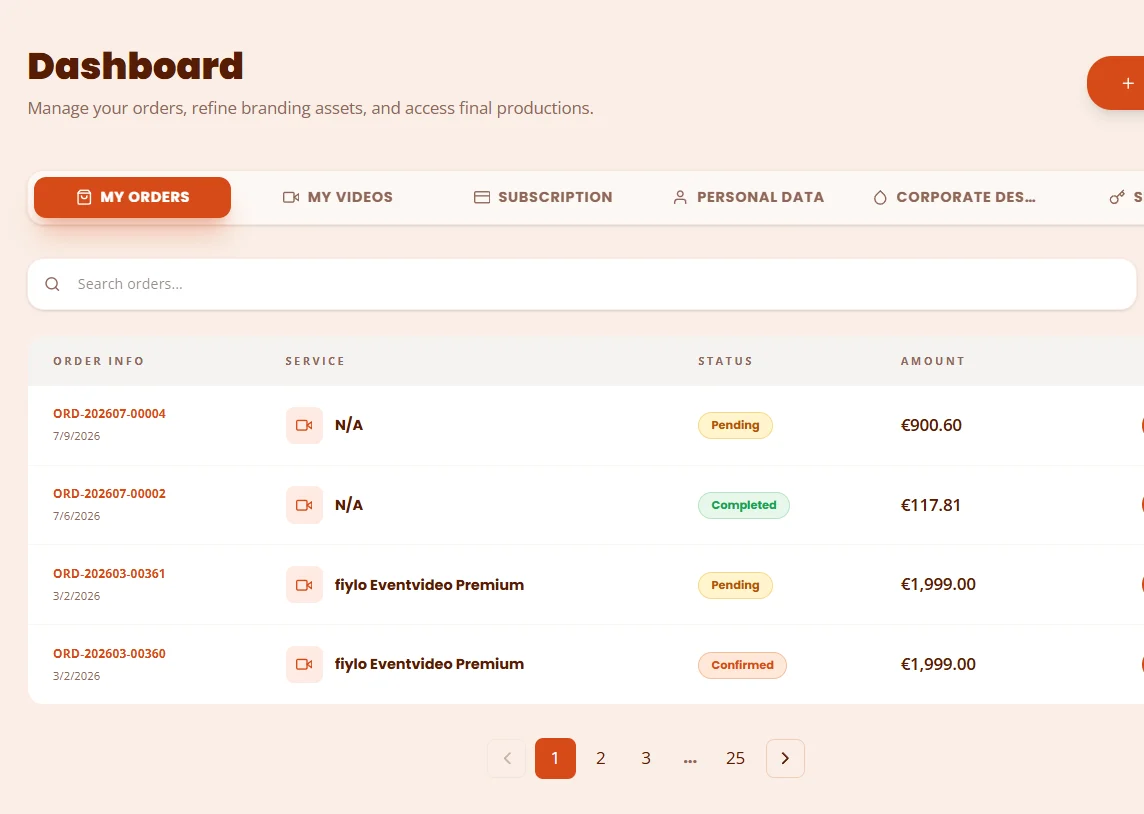Click the Status column header
This screenshot has height=814, width=1144.
coord(725,361)
